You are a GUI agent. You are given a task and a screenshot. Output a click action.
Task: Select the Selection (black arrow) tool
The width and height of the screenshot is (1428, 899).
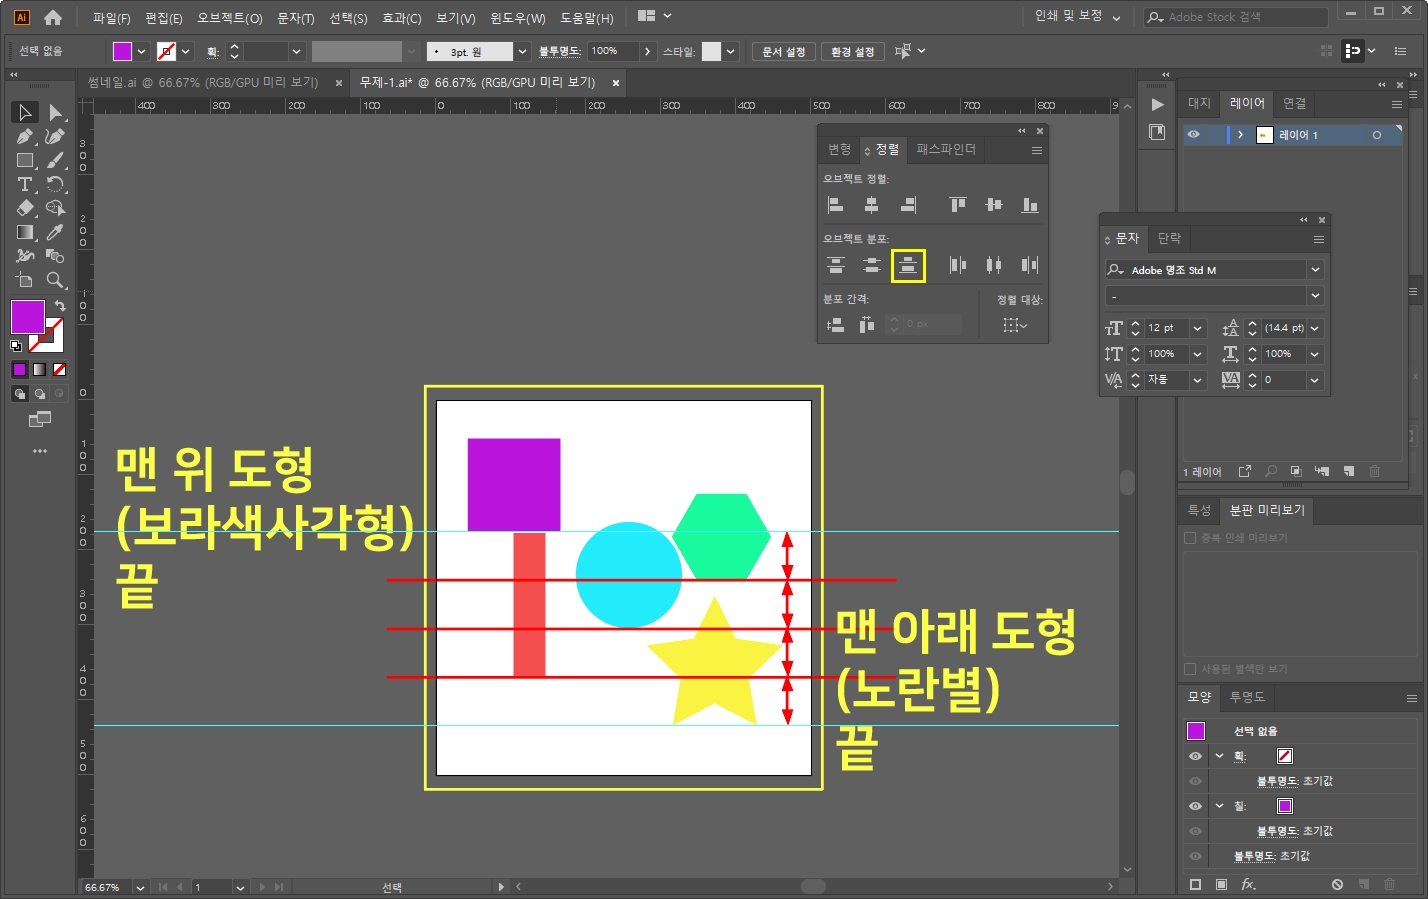[26, 112]
